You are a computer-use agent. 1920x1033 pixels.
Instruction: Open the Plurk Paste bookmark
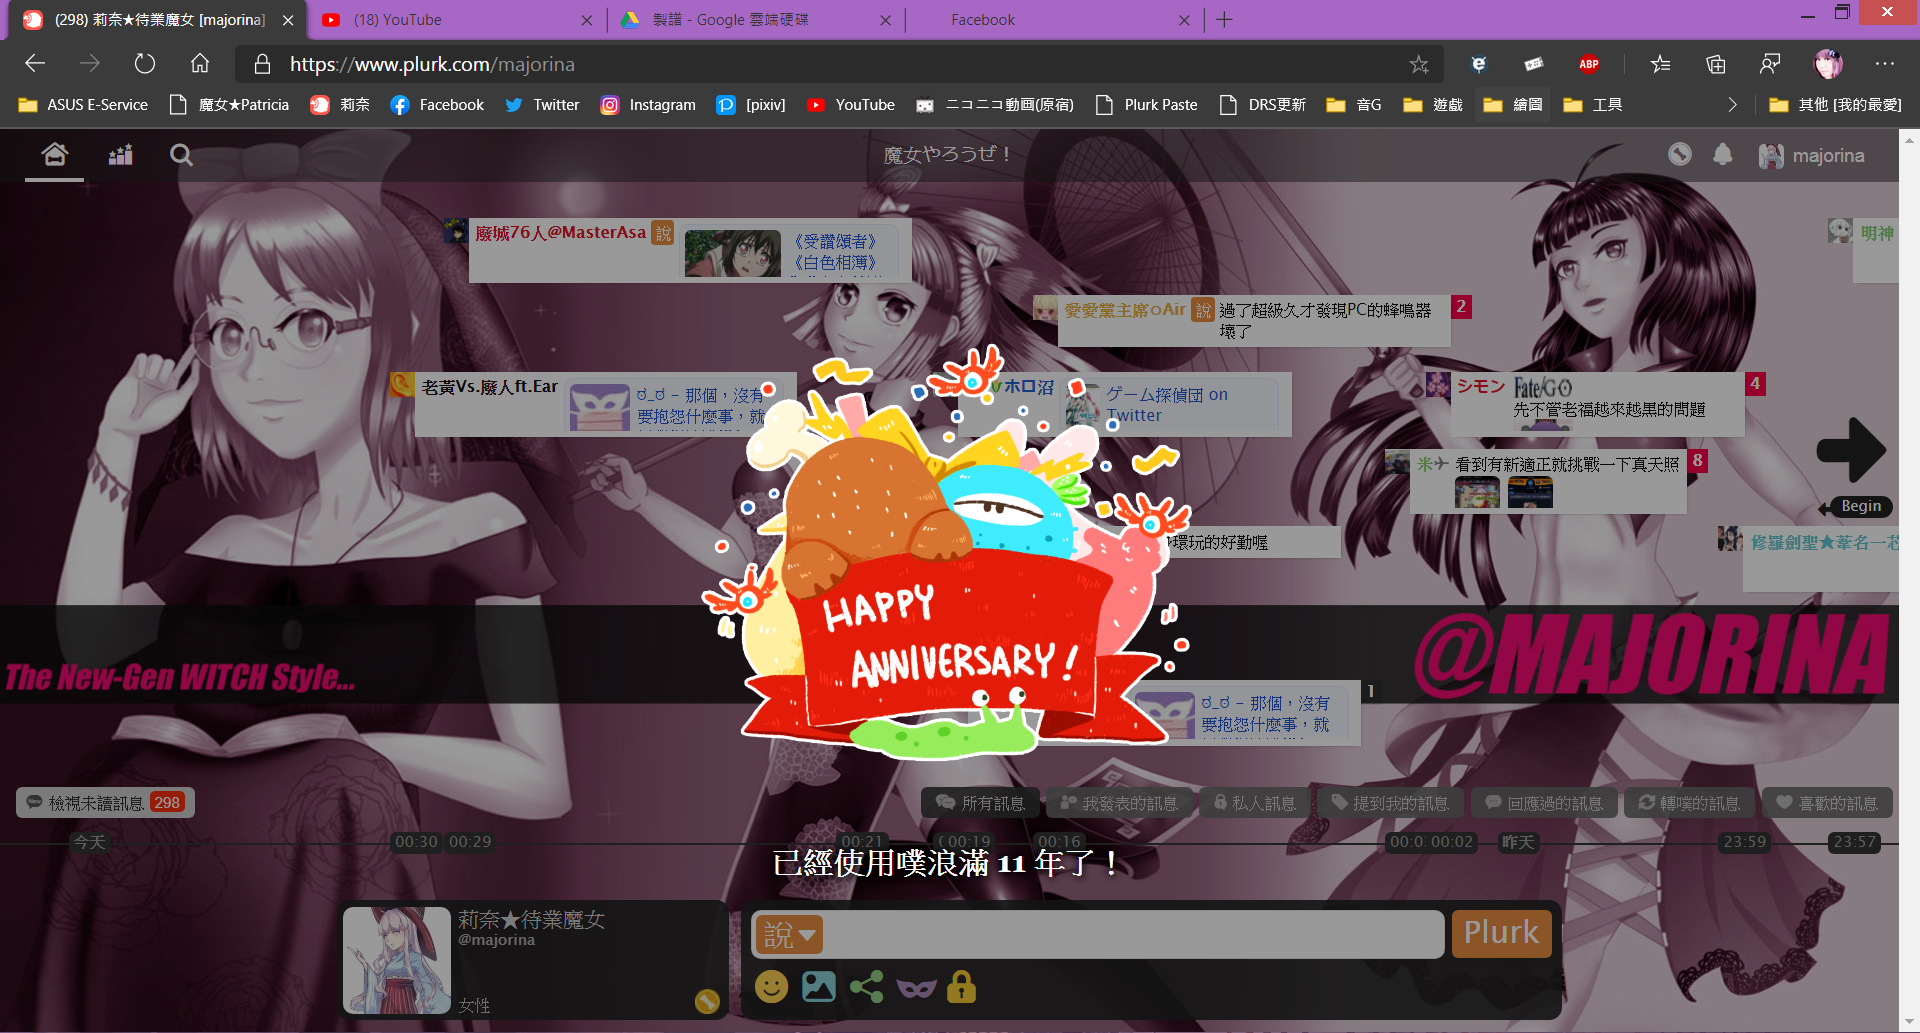(x=1146, y=105)
